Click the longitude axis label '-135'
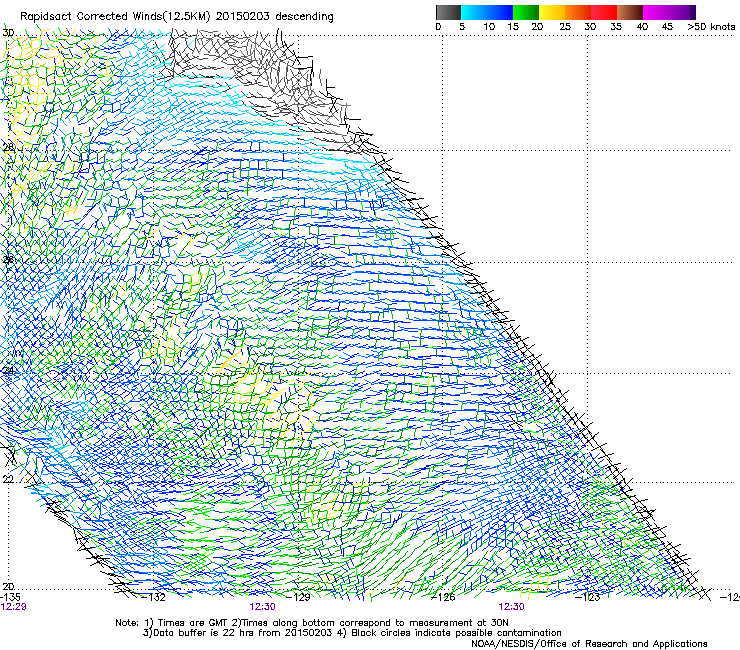 click(10, 597)
